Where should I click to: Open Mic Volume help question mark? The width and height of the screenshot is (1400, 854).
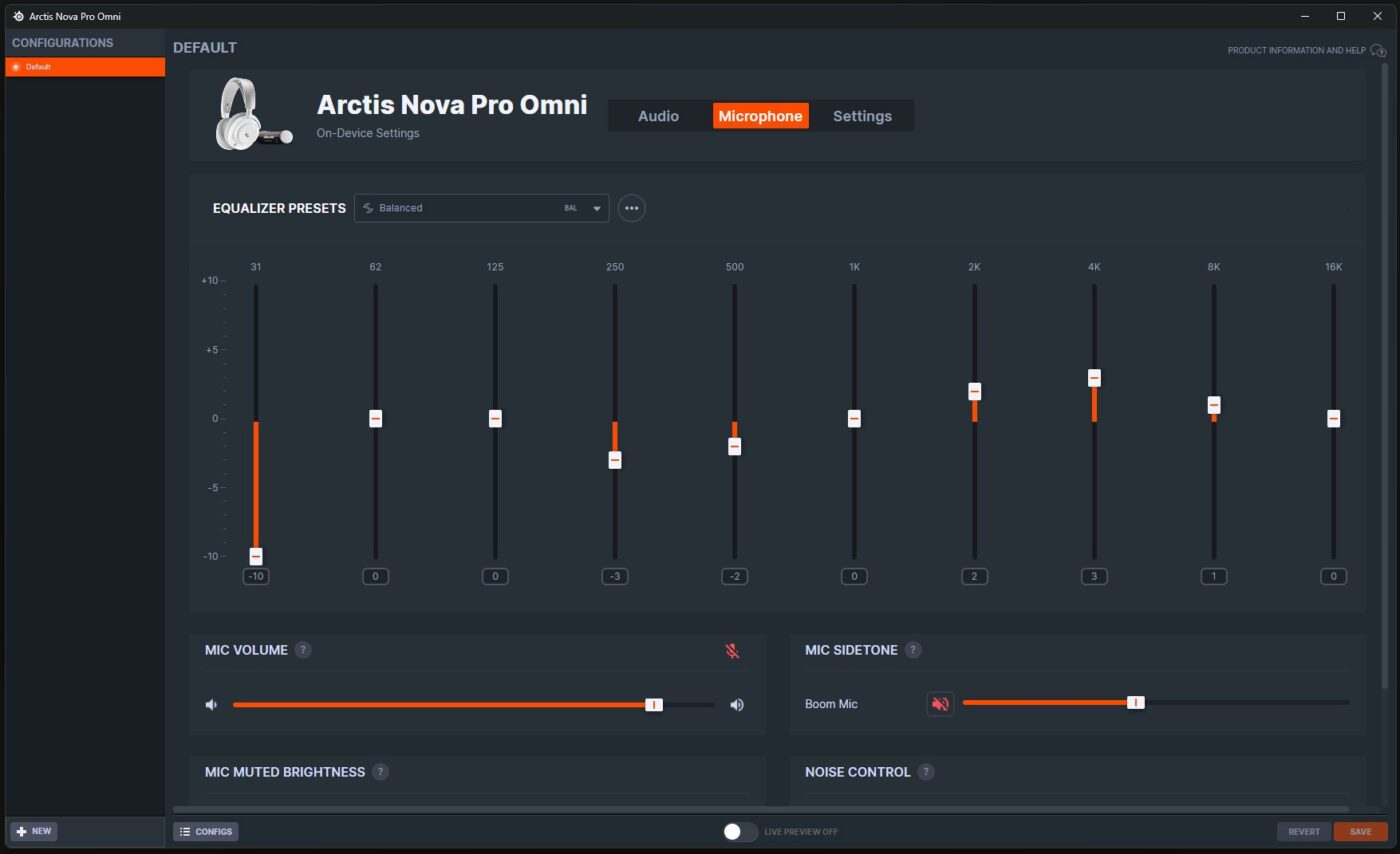(x=303, y=650)
